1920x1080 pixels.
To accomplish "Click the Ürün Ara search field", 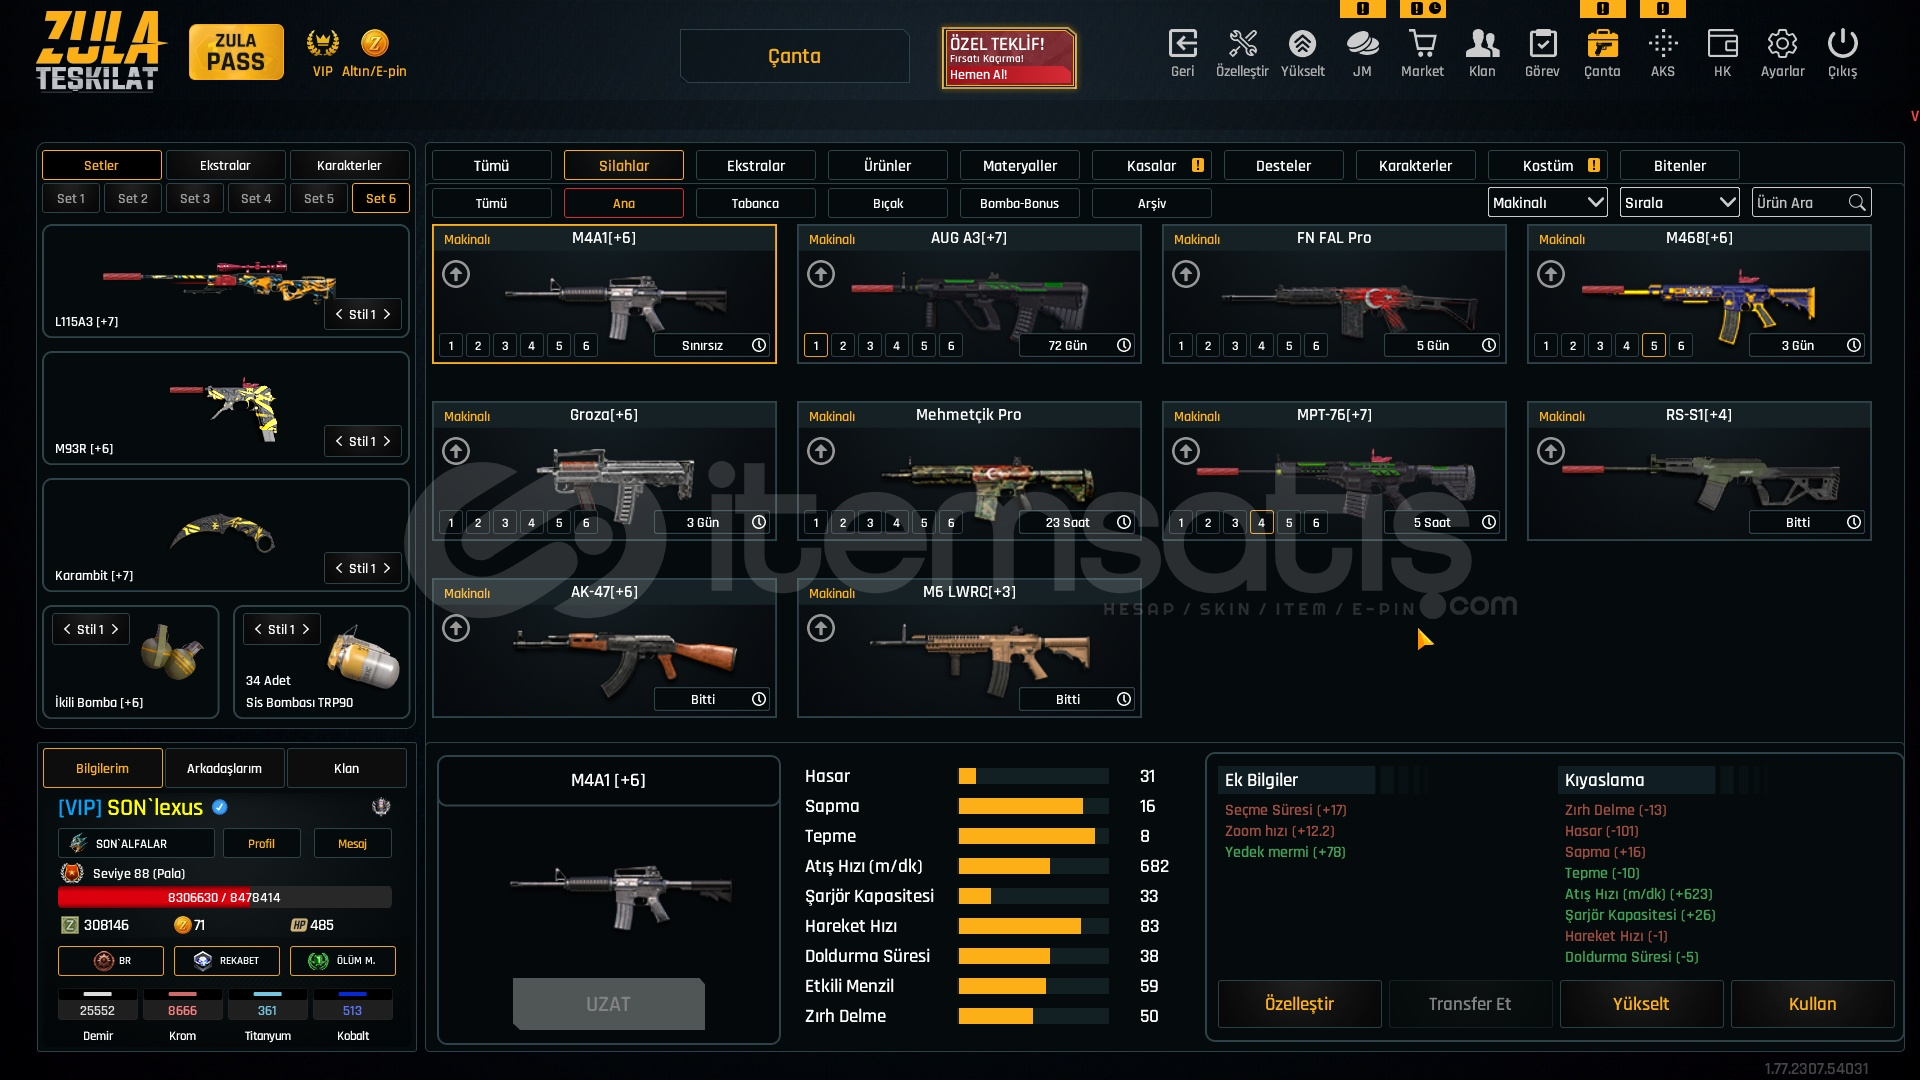I will pos(1811,203).
